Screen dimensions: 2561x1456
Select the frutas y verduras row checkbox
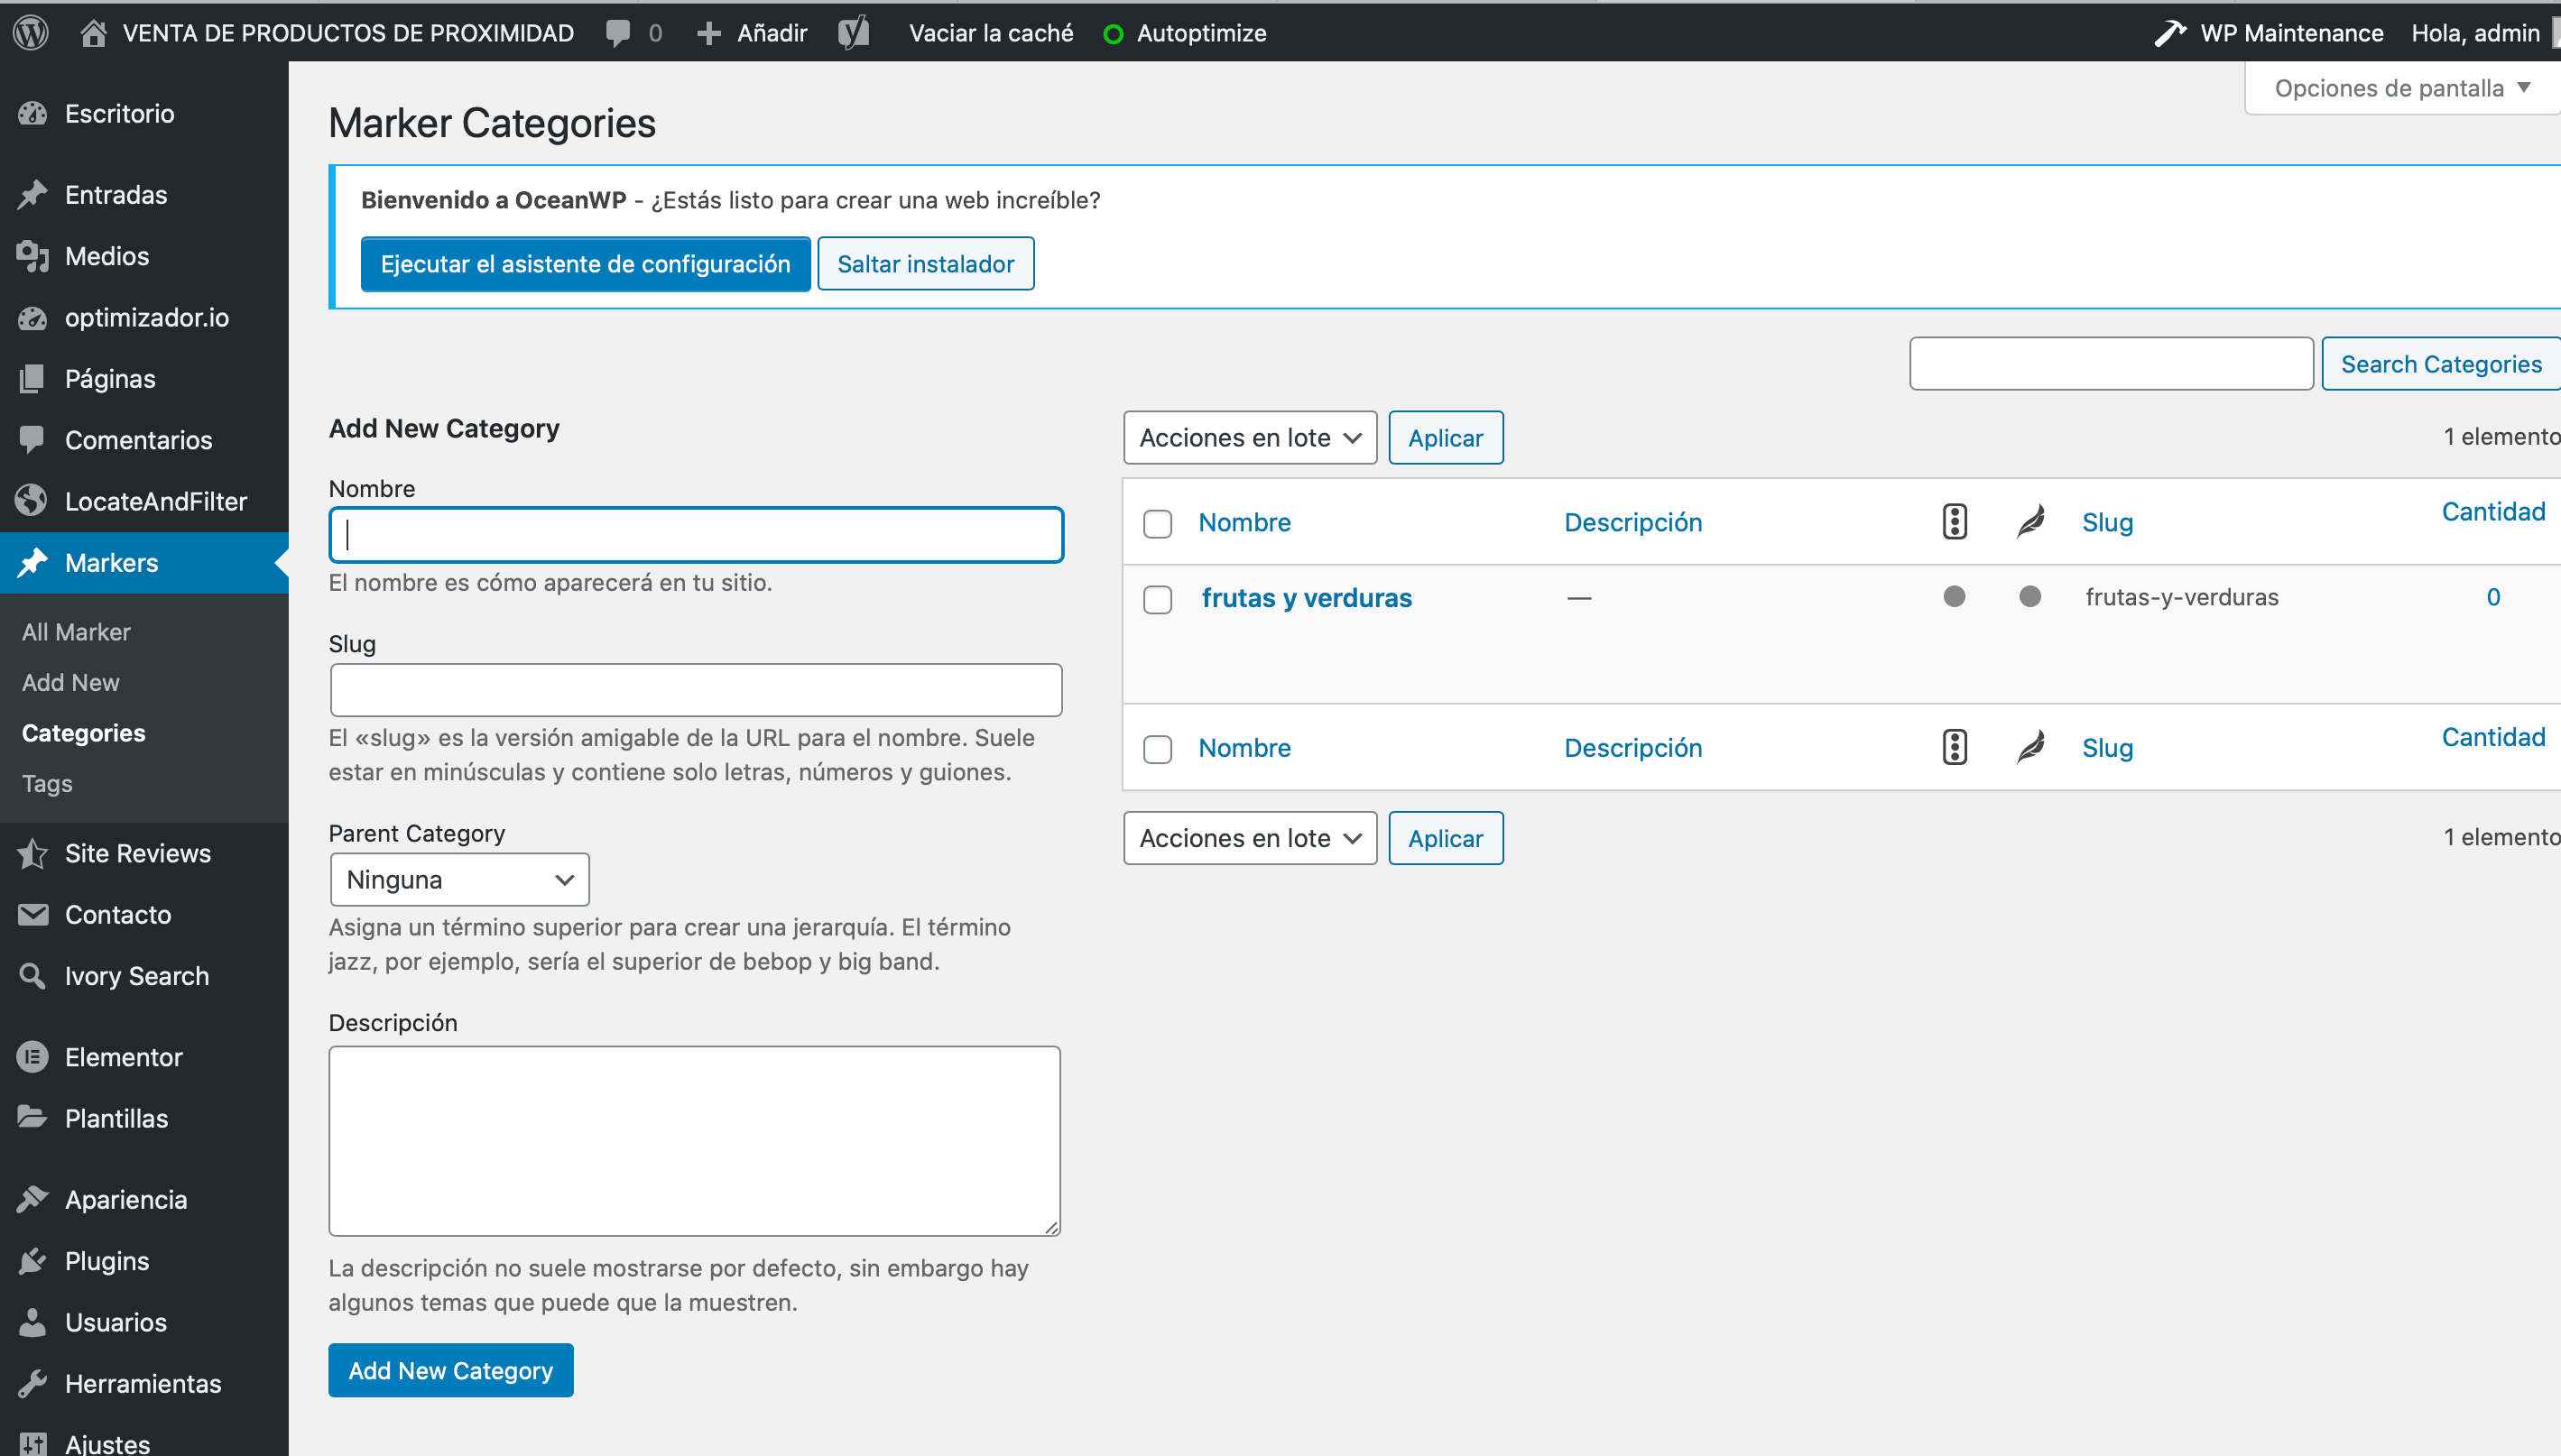tap(1157, 599)
